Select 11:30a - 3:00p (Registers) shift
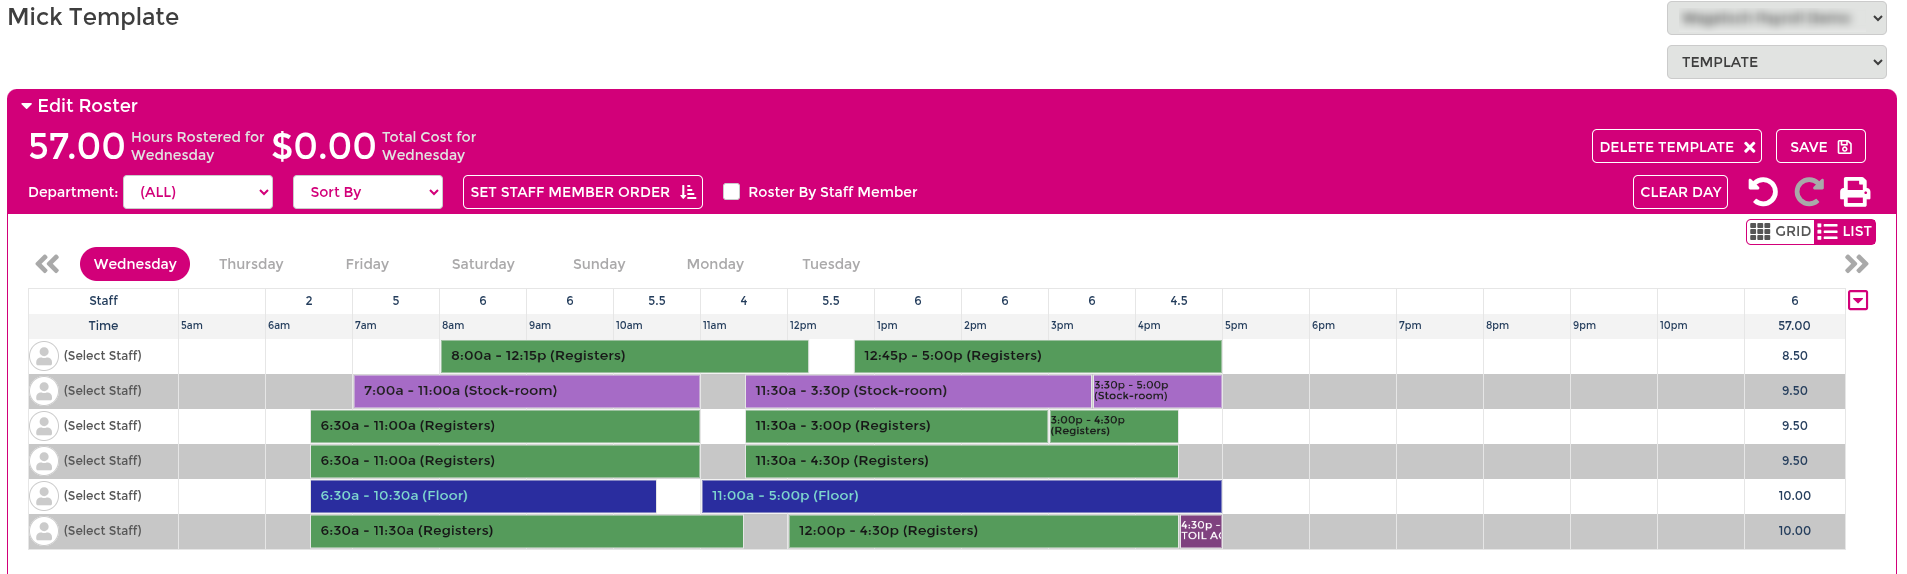 tap(896, 426)
